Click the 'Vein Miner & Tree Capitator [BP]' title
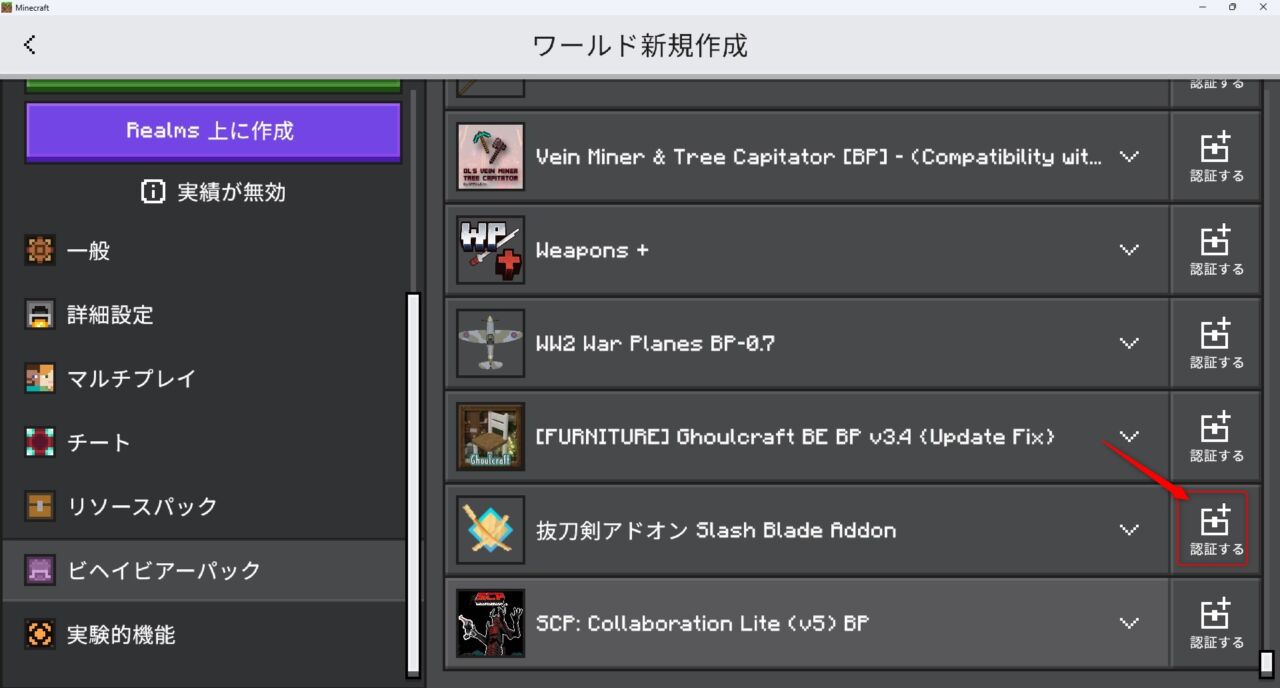Image resolution: width=1280 pixels, height=688 pixels. [819, 157]
